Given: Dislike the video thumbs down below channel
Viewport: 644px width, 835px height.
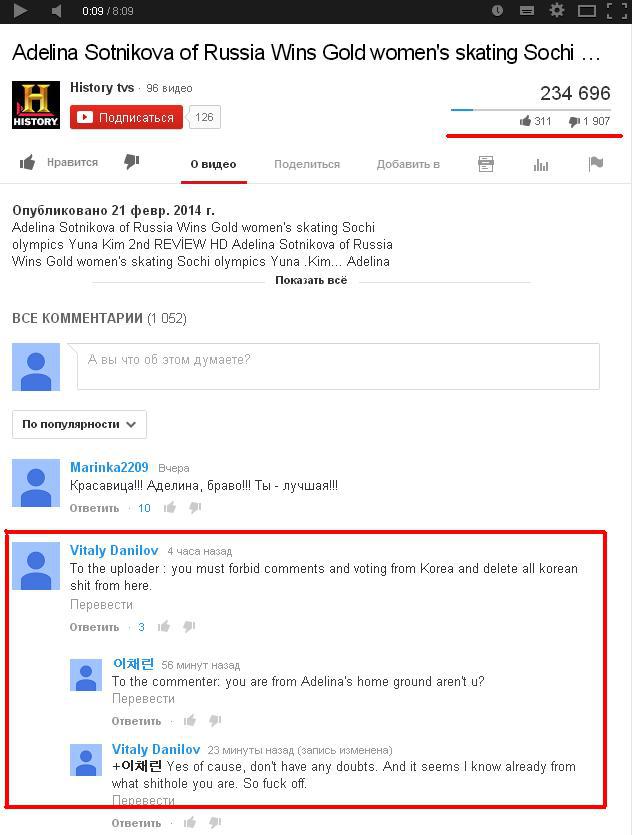Looking at the screenshot, I should tap(132, 161).
